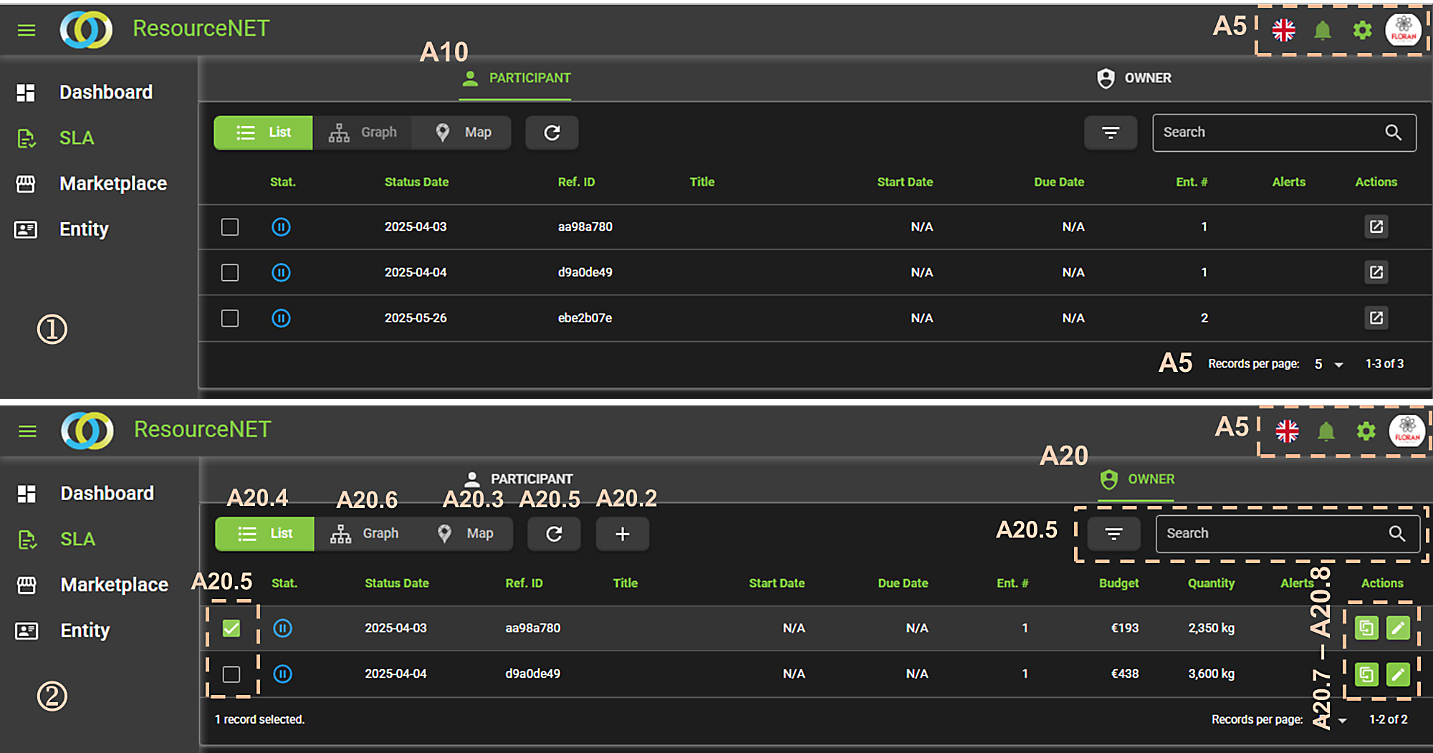Select Map view in the upper panel toolbar
Screen dimensions: 1433x753
tap(463, 132)
